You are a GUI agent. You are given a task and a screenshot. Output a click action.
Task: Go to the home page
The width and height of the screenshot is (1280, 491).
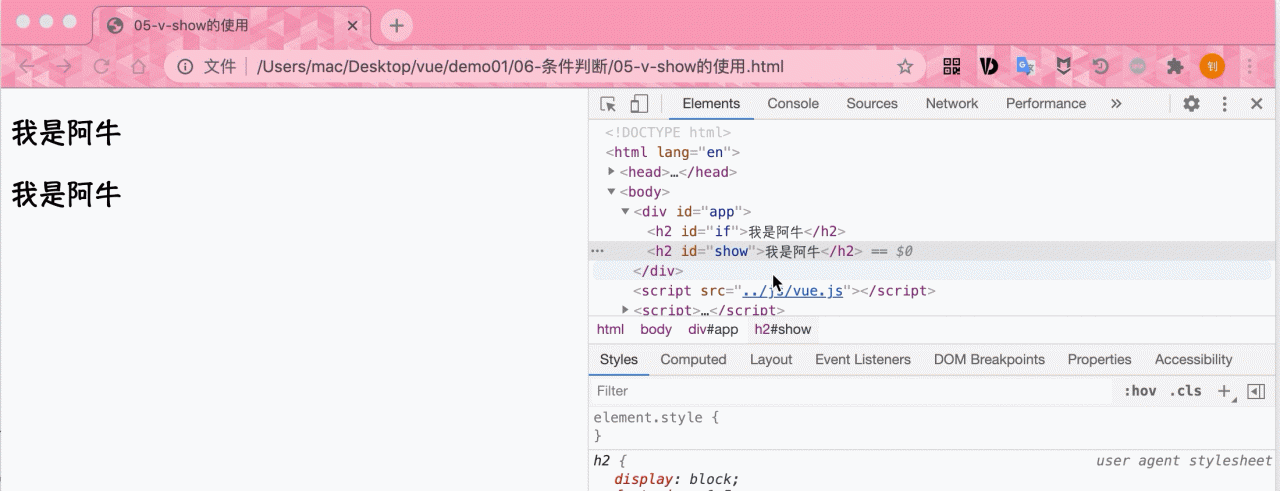139,67
